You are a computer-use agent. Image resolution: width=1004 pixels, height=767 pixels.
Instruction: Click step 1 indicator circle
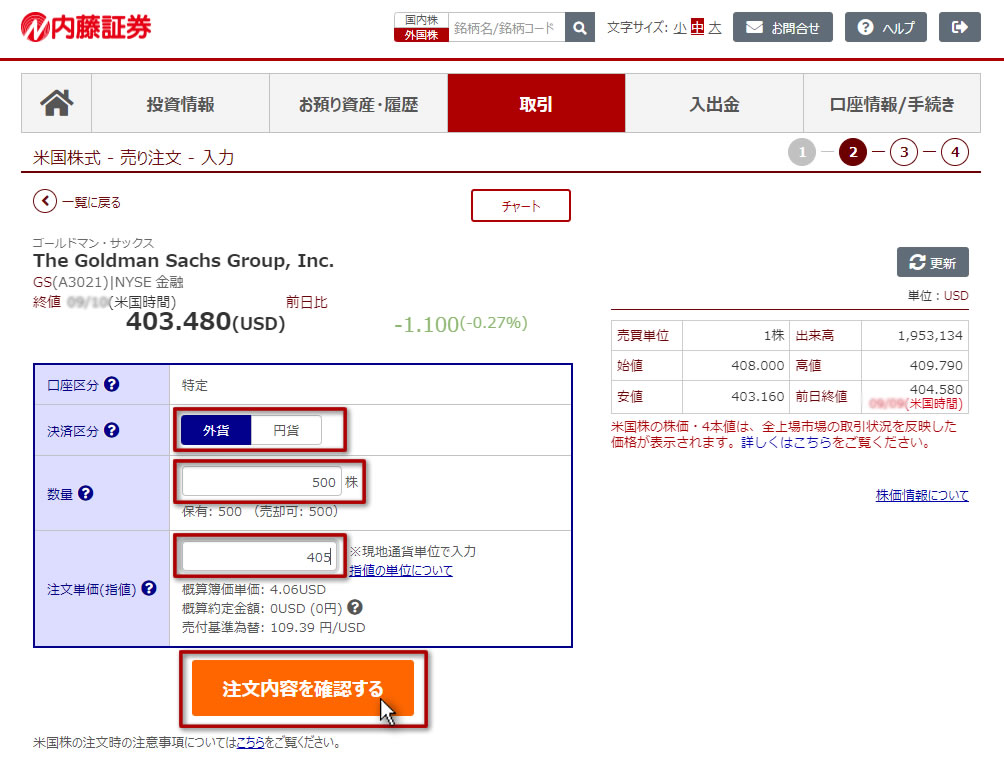click(x=802, y=152)
